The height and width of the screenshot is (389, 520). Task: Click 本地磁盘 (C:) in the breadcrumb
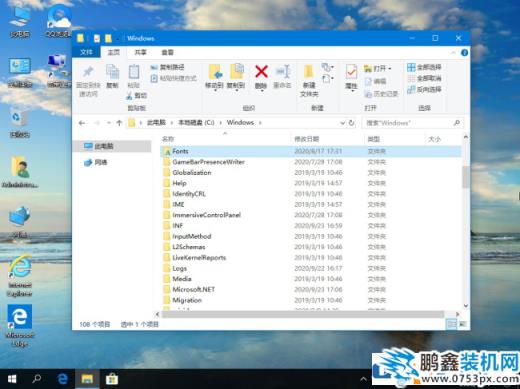196,123
